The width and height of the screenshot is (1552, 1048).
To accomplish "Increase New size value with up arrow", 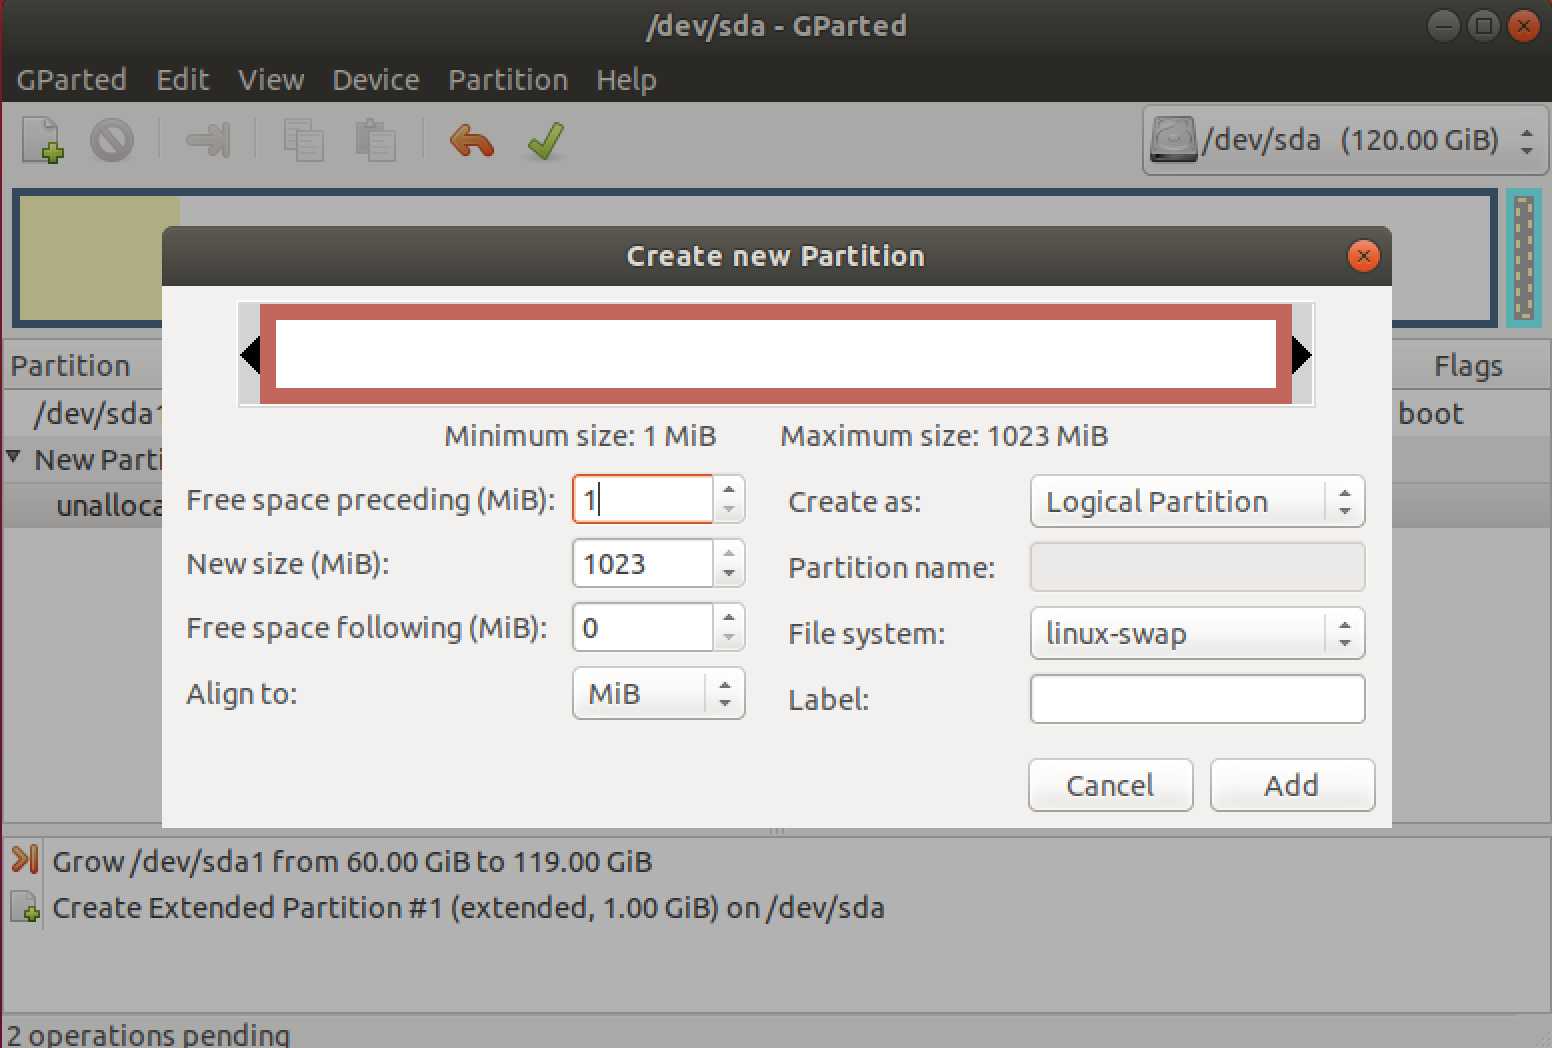I will [x=729, y=552].
